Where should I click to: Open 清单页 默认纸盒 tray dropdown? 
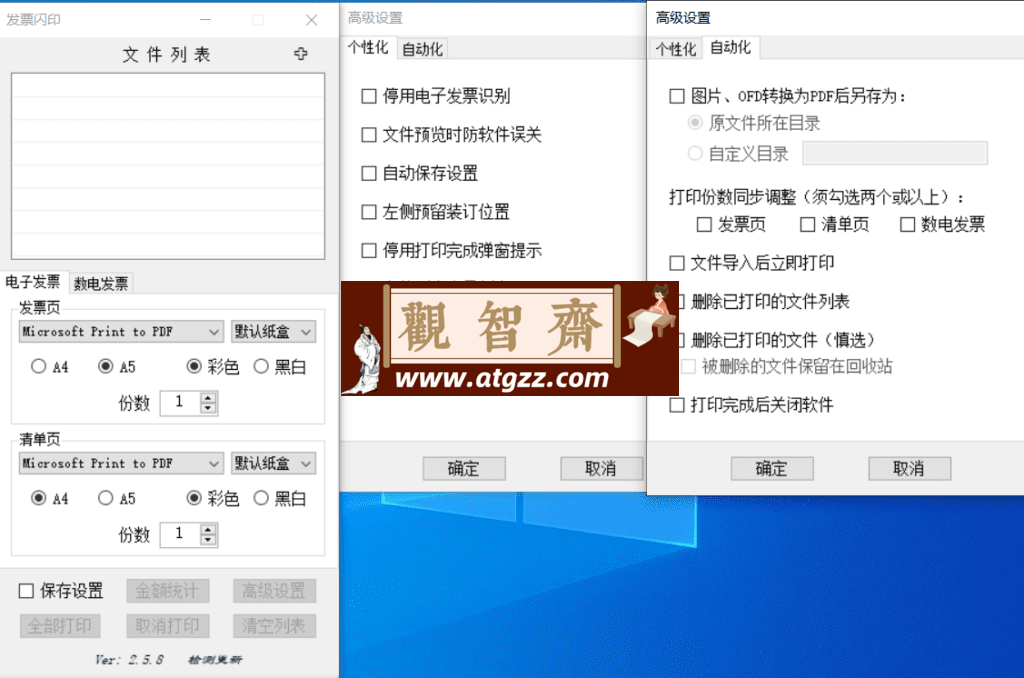pos(274,464)
